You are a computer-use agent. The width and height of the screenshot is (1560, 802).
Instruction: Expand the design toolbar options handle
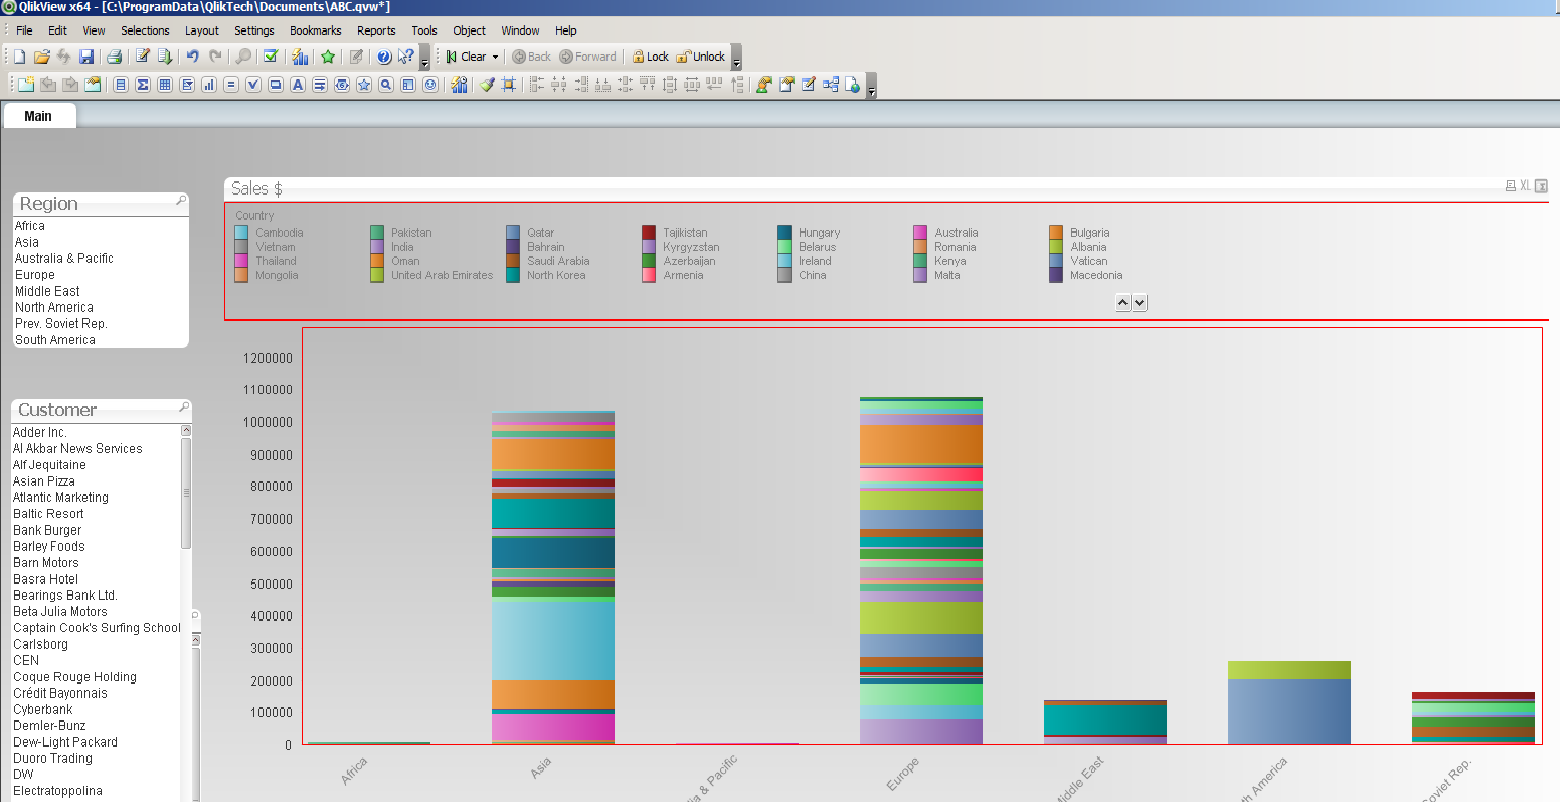point(871,88)
